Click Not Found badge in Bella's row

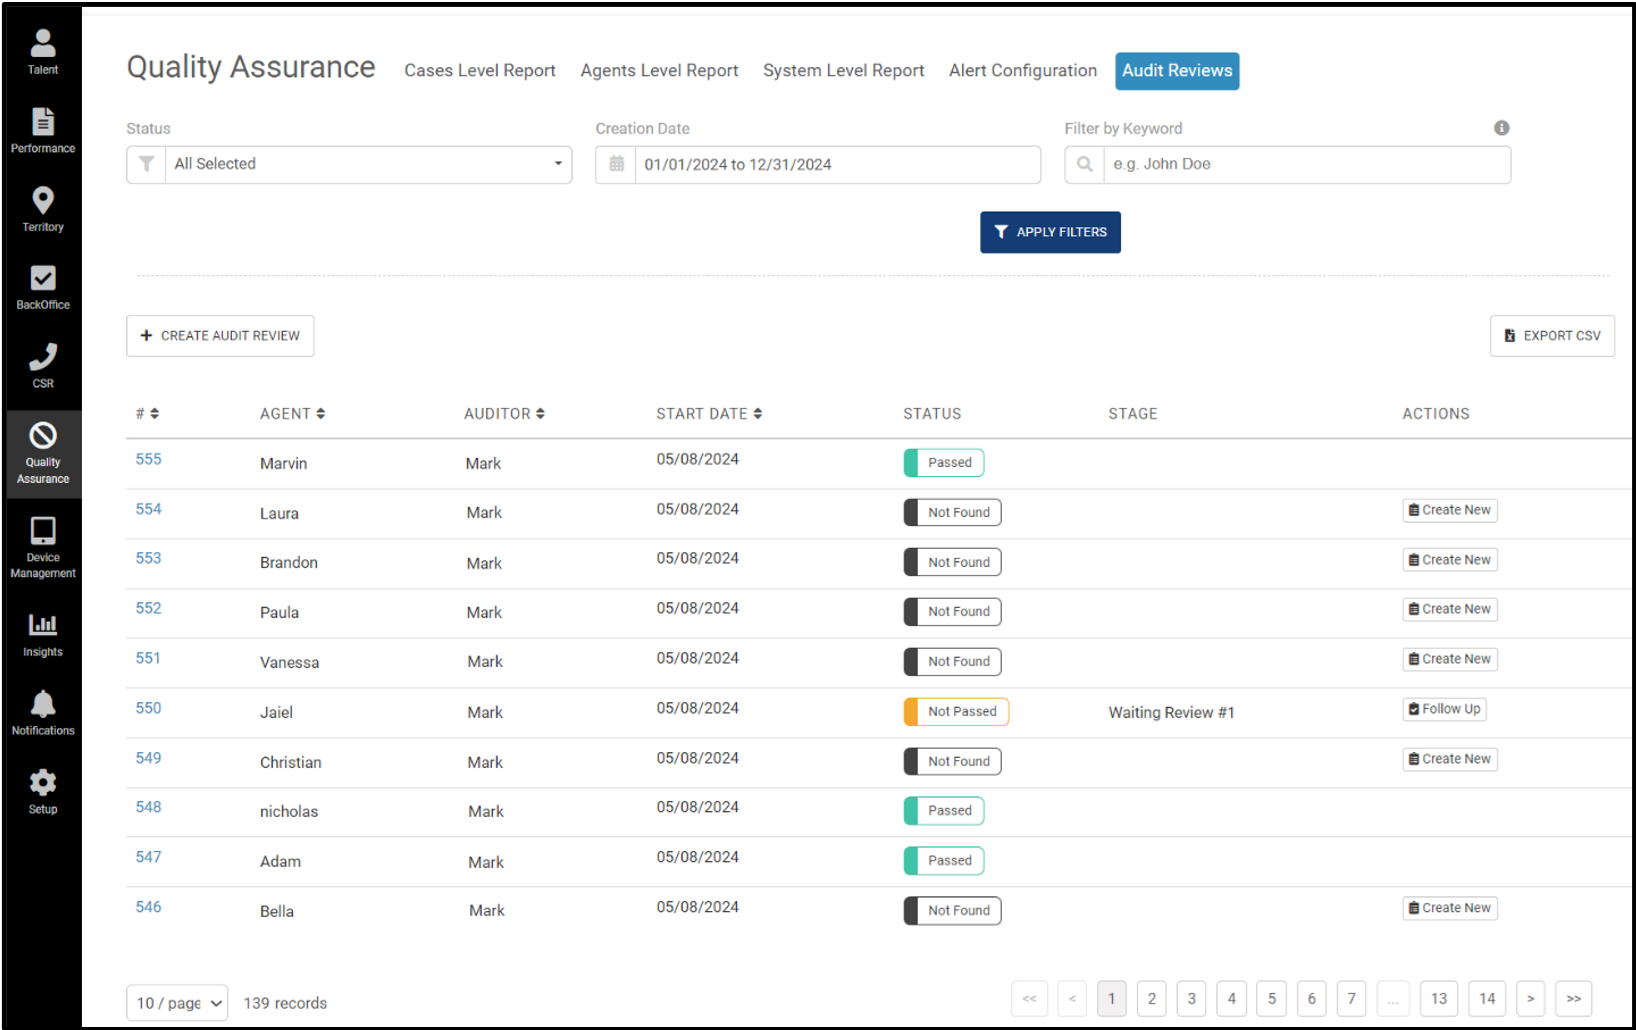pos(952,911)
